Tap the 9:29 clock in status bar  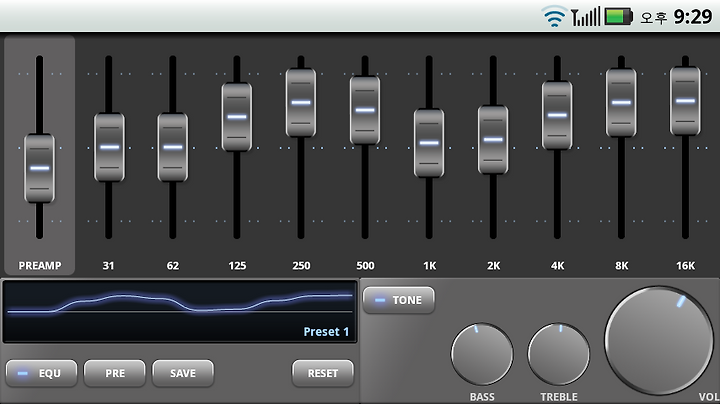tap(692, 17)
